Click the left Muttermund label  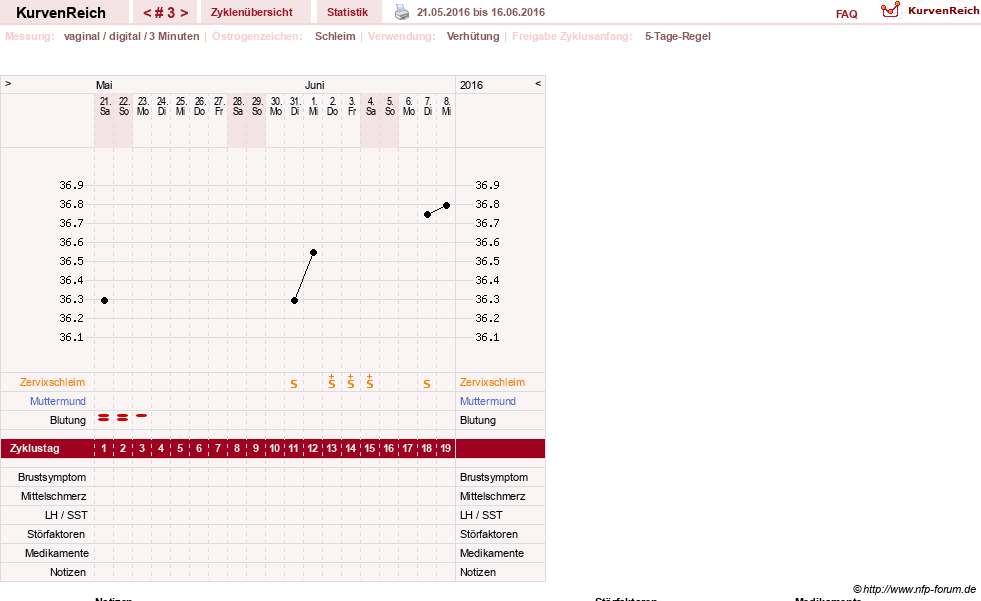(58, 401)
